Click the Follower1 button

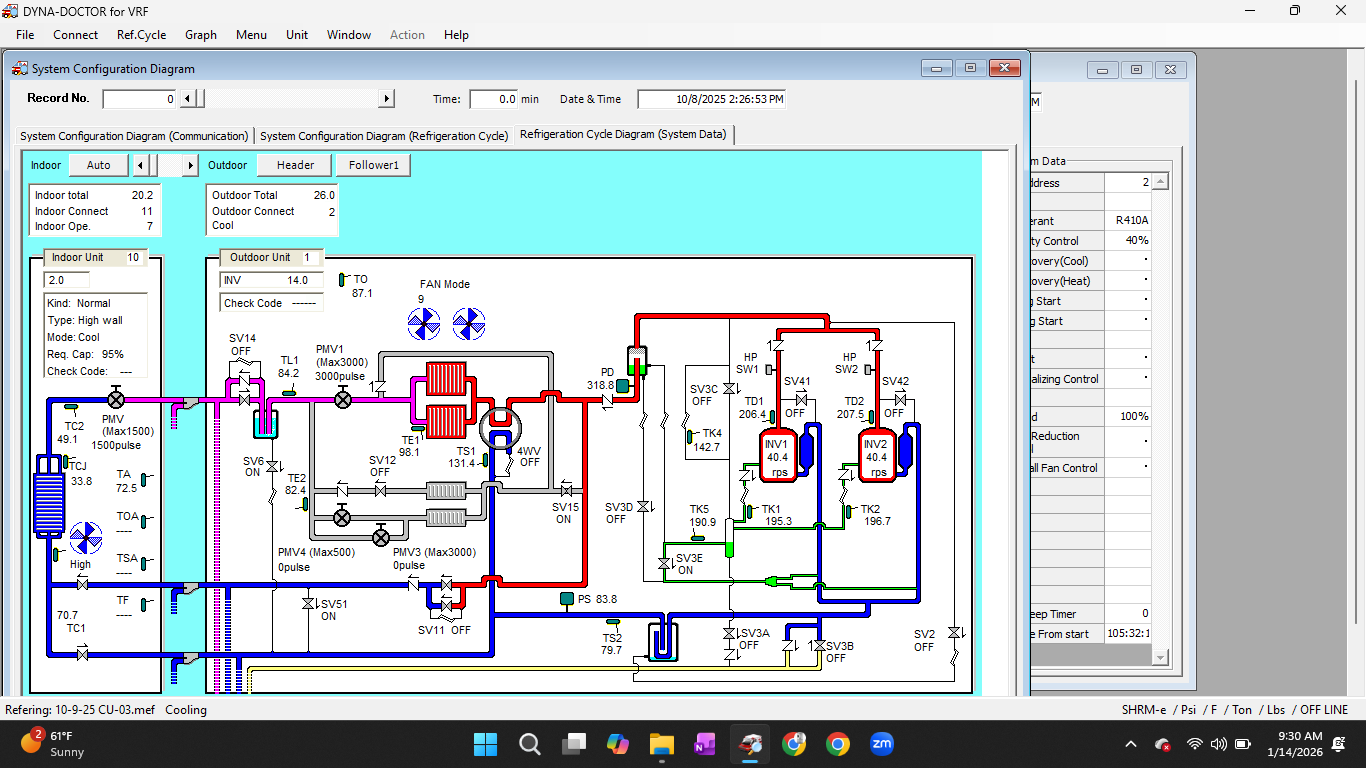(x=372, y=164)
